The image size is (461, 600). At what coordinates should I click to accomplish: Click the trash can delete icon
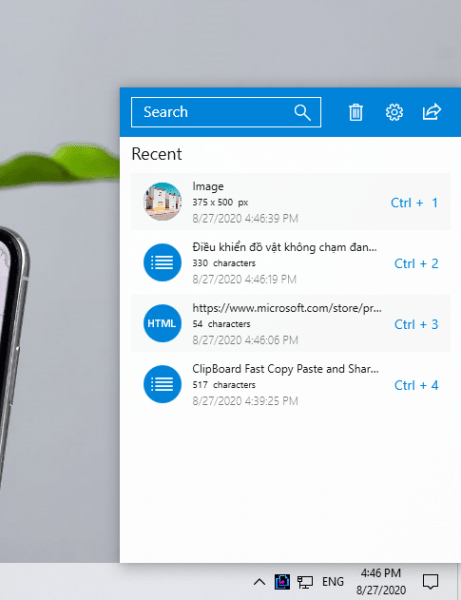pyautogui.click(x=356, y=112)
